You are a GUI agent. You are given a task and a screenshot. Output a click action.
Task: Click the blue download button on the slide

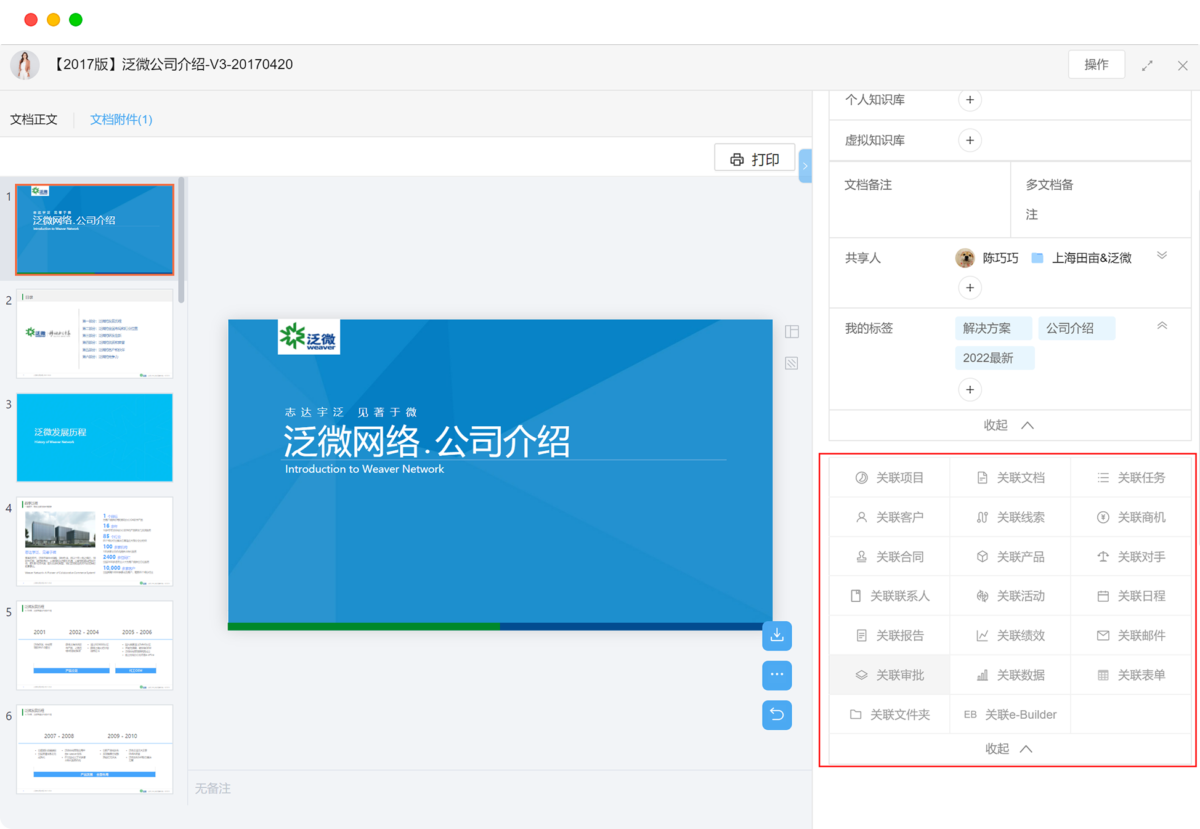pyautogui.click(x=777, y=635)
